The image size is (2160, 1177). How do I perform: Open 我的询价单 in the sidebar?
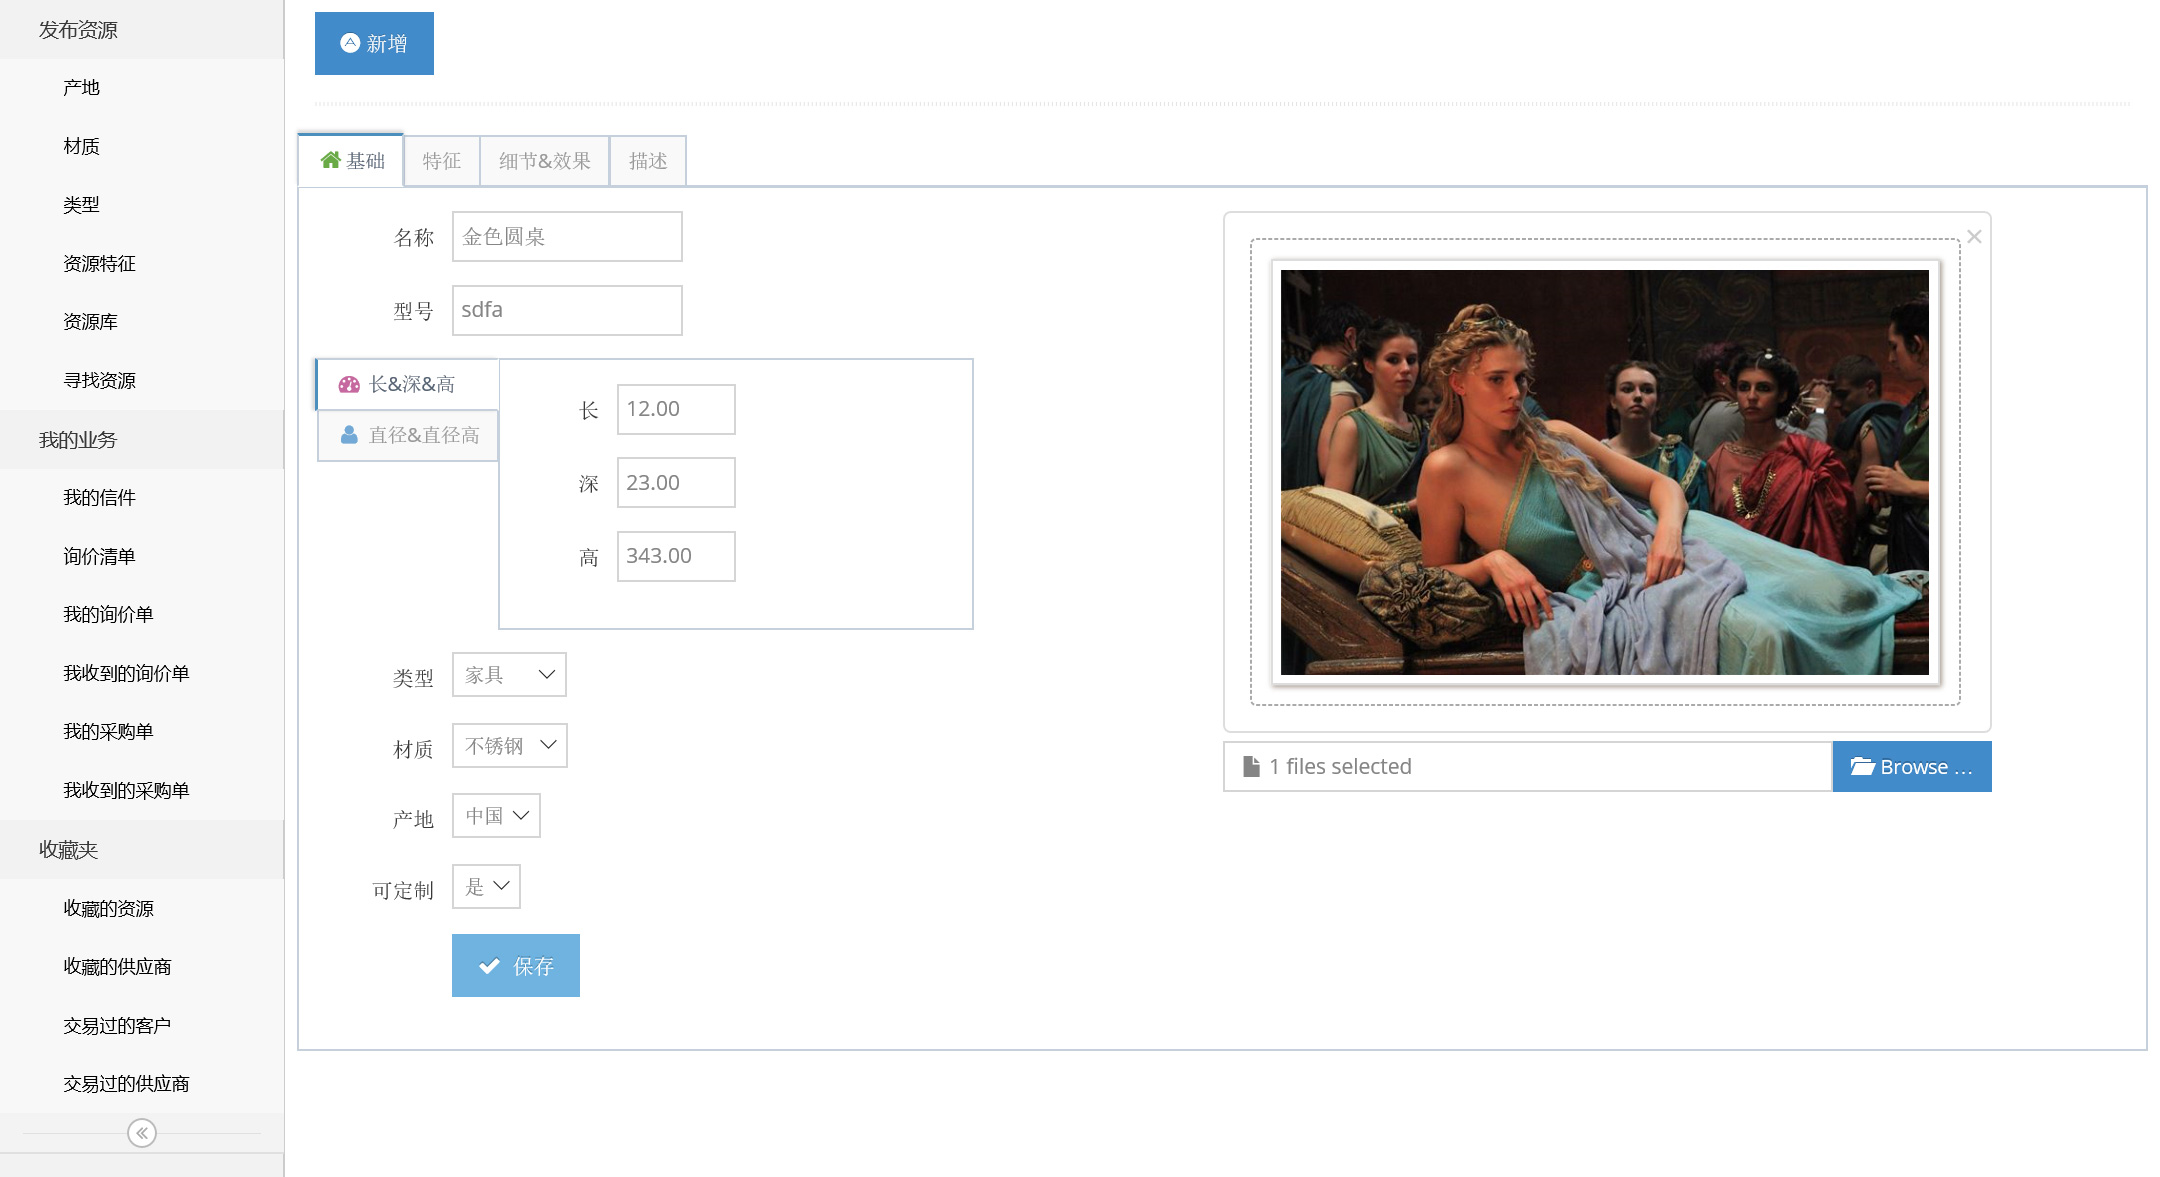[142, 615]
